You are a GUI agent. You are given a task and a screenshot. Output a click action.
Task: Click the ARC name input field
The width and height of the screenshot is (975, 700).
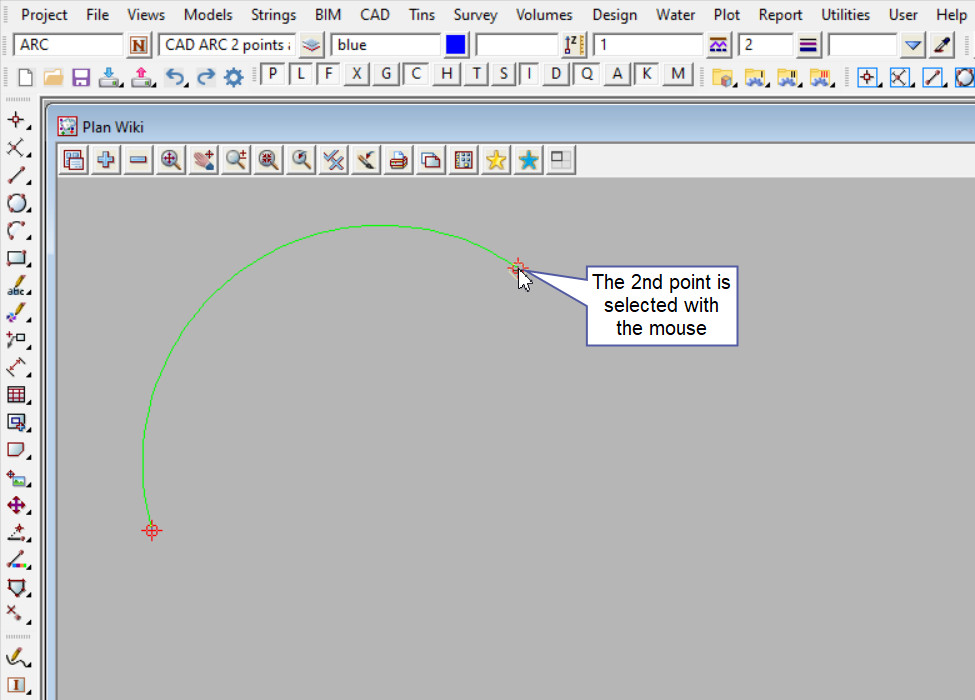pos(68,45)
